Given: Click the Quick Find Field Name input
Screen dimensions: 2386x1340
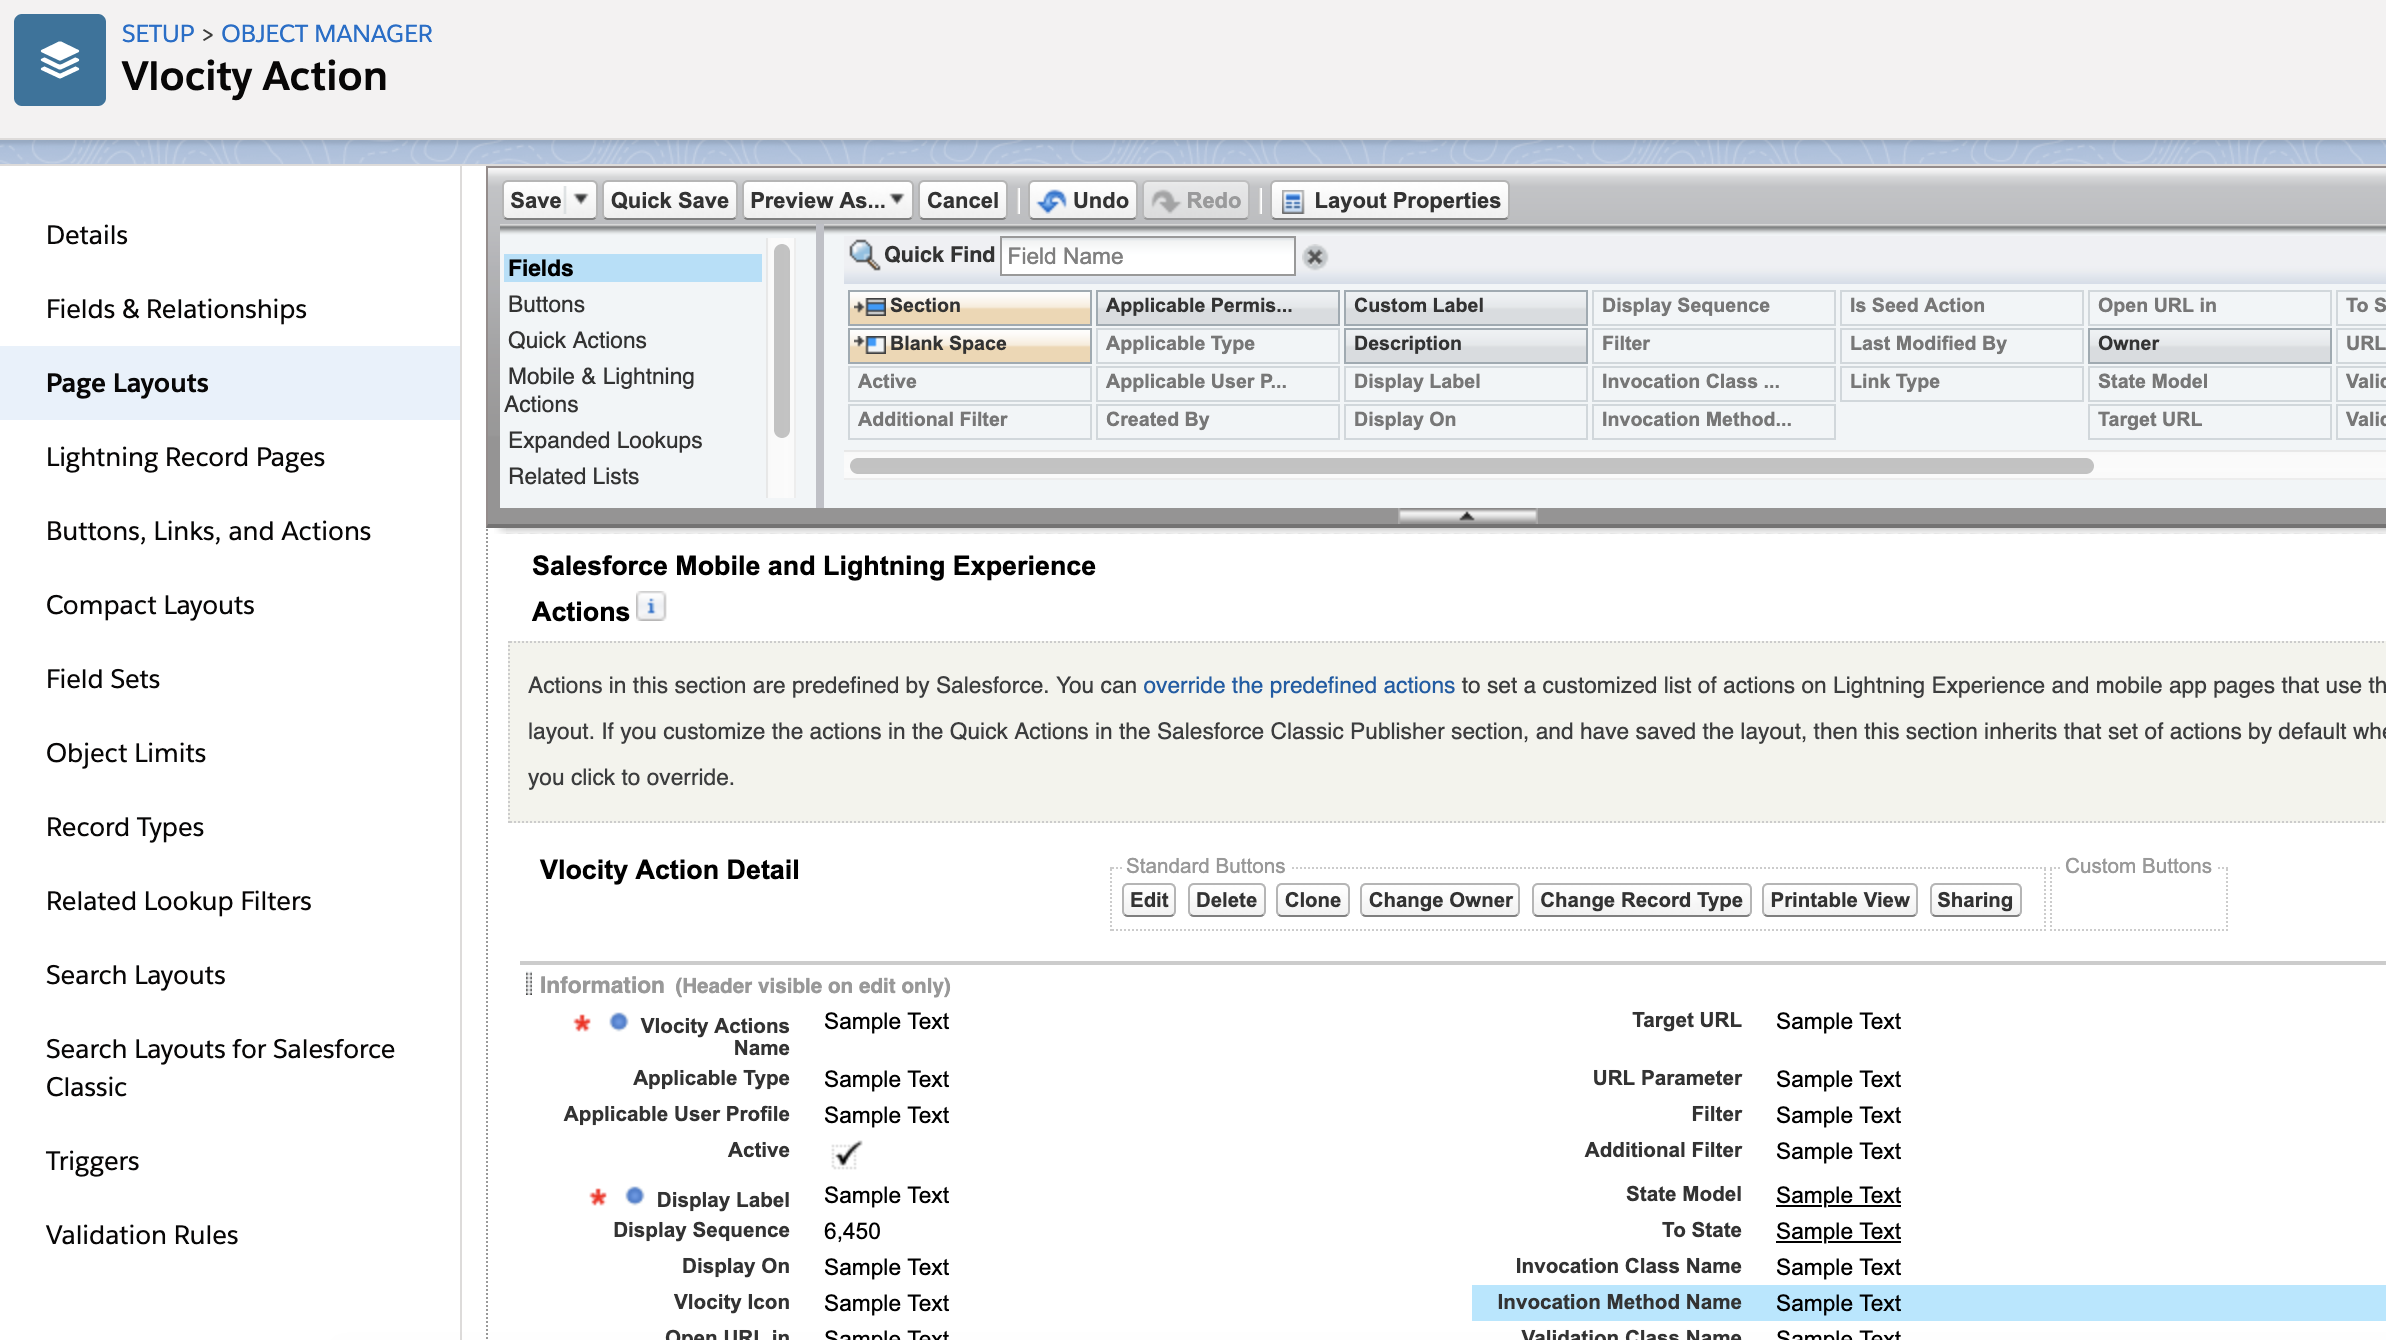Looking at the screenshot, I should tap(1147, 256).
